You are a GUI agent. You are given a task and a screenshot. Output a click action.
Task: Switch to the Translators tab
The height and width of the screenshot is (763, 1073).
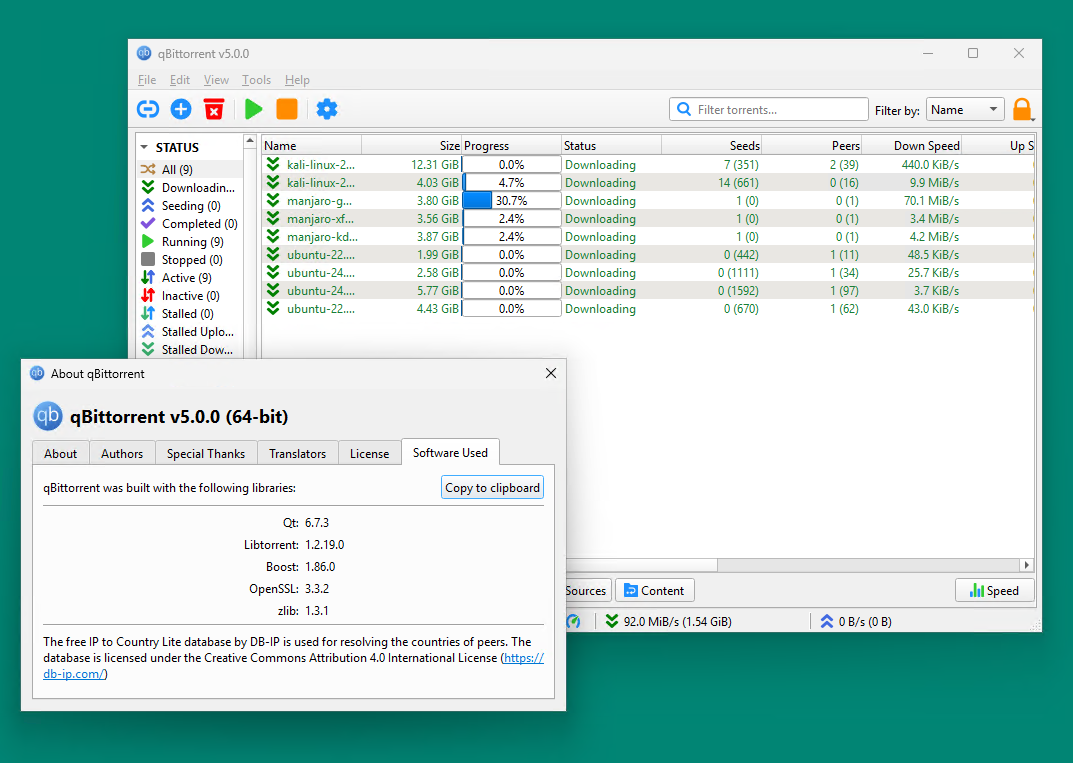coord(297,453)
